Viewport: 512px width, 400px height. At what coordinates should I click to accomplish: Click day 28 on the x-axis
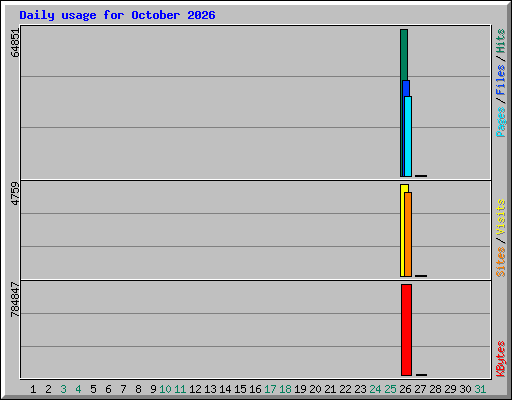[435, 389]
